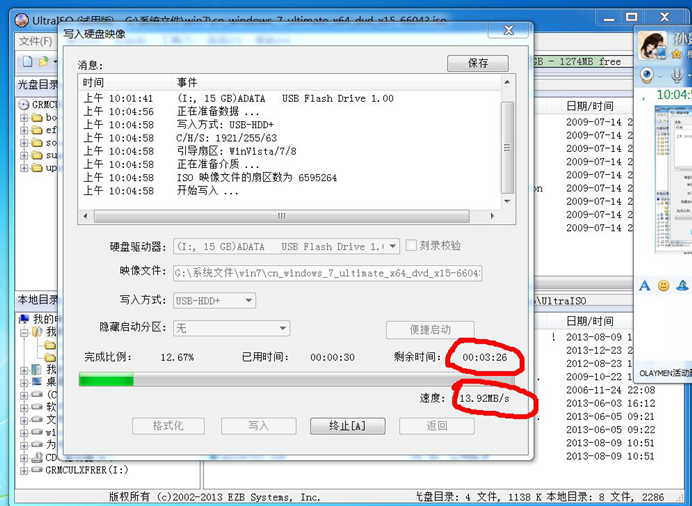Select the 'bo' folder icon in disc tree
The image size is (692, 506).
tap(38, 118)
